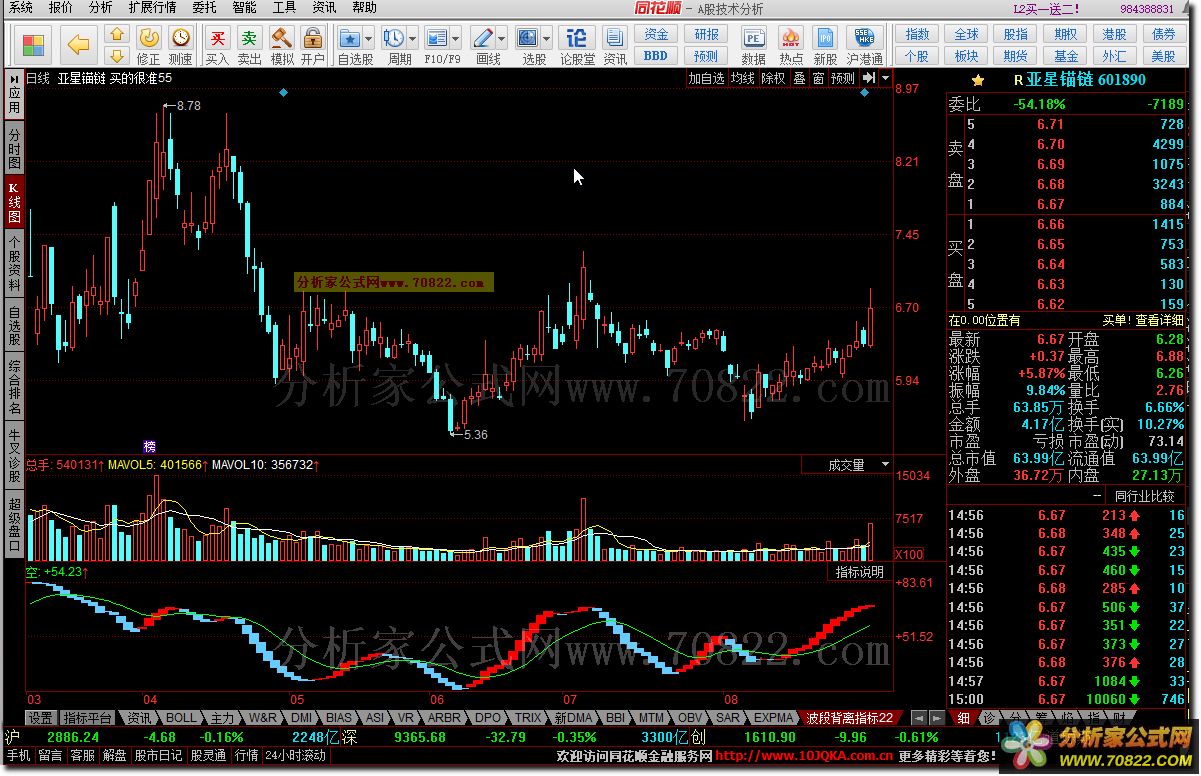This screenshot has width=1201, height=776.
Task: Toggle 均线 moving average display
Action: [742, 78]
